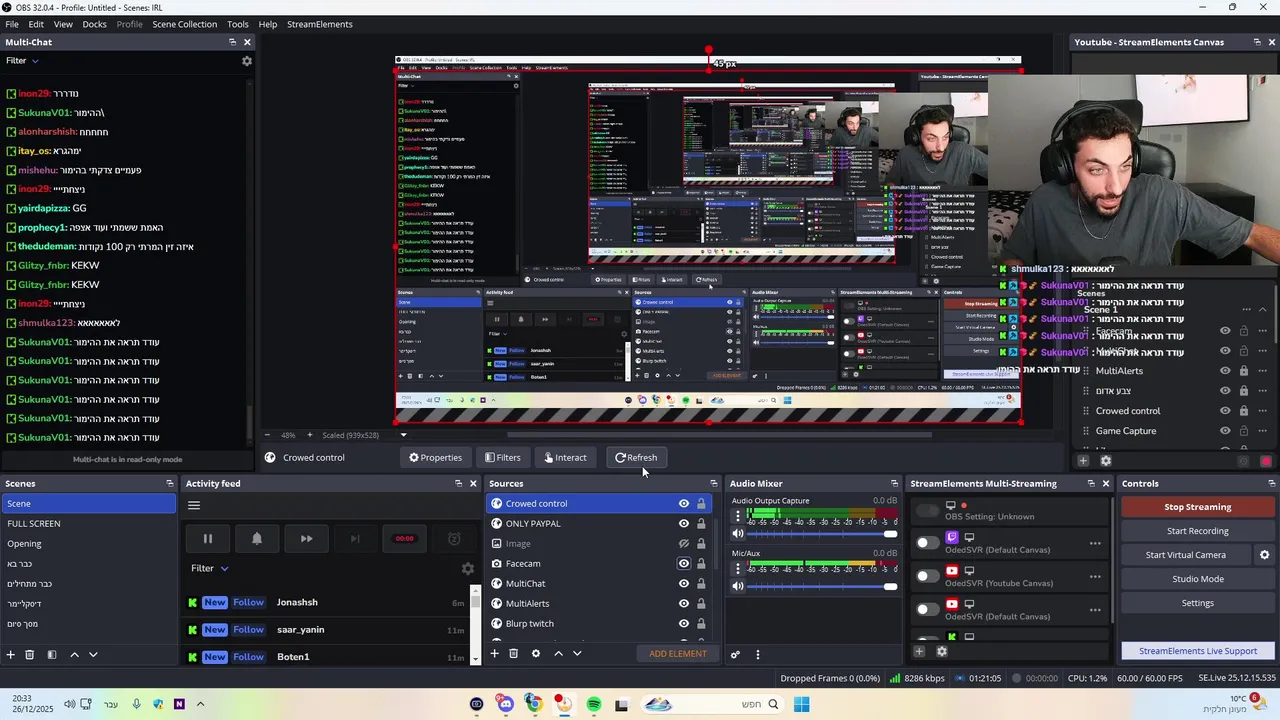Unlock the Crowed control source
Screen dimensions: 1280x720
(701, 504)
